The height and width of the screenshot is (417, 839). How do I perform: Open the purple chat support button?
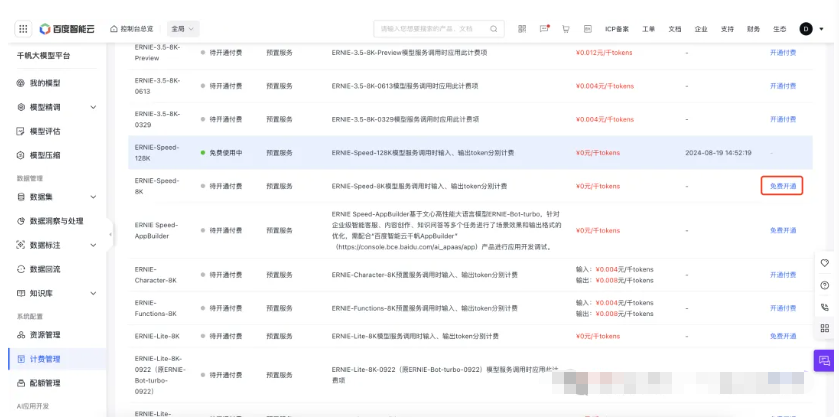824,360
